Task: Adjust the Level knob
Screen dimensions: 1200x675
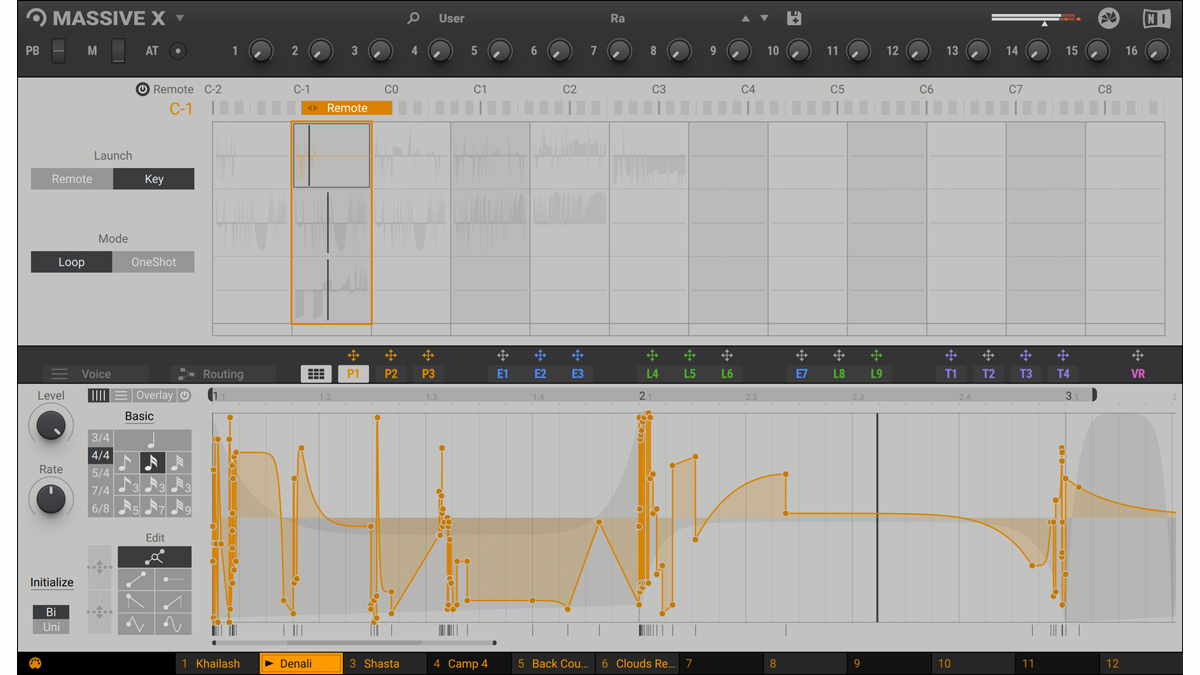Action: 50,426
